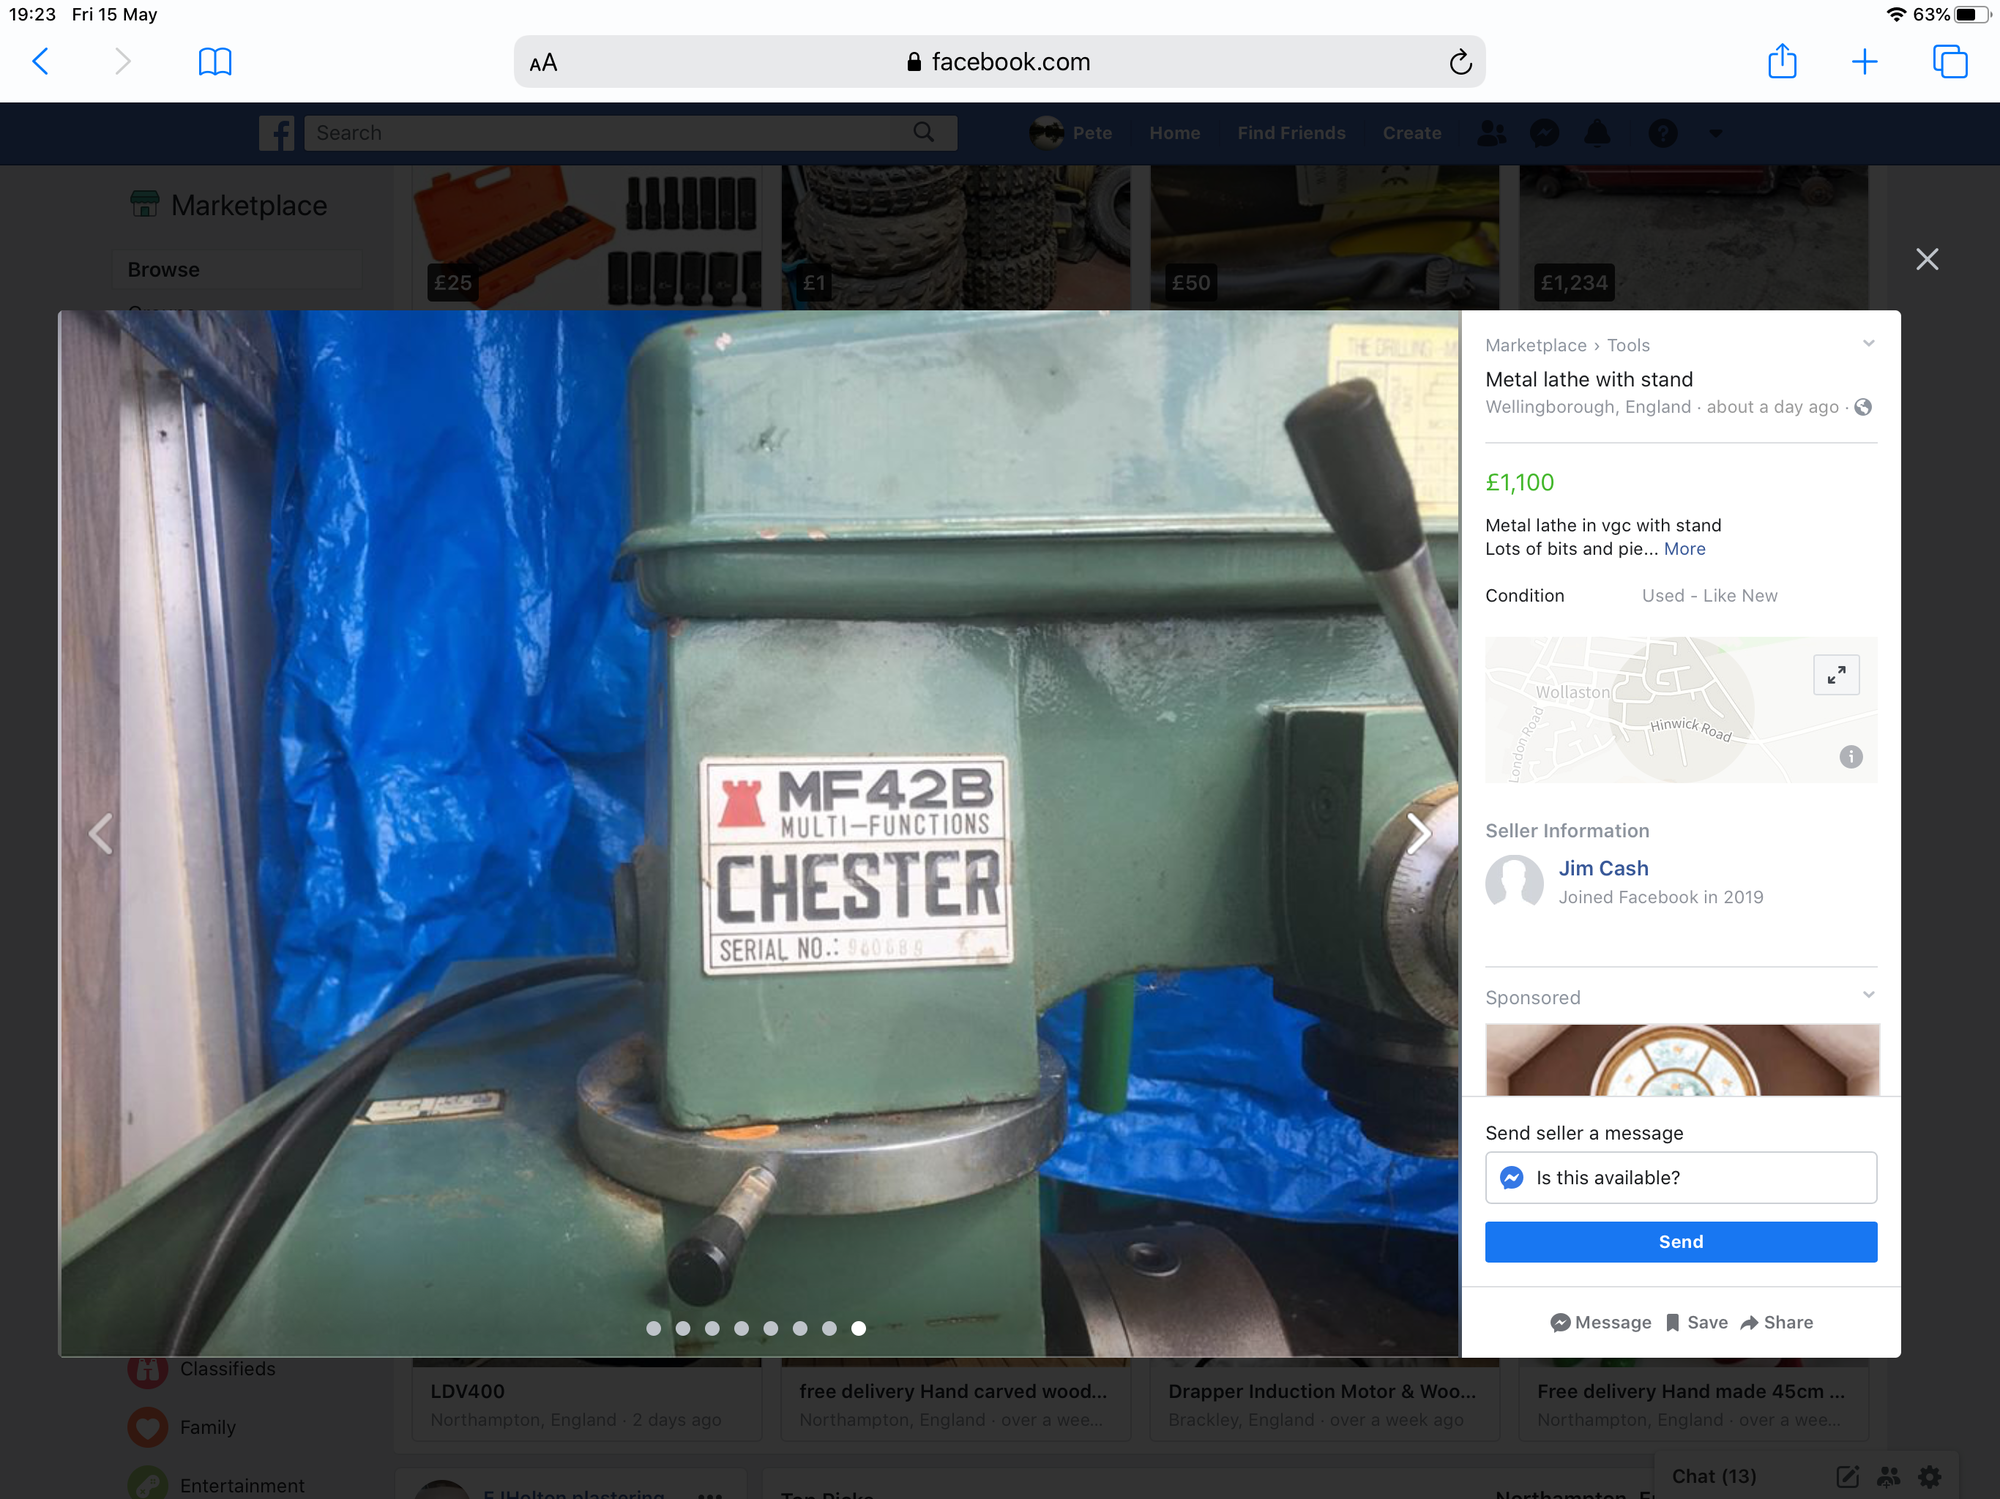Tap Safari back arrow
The width and height of the screenshot is (2000, 1499).
pos(41,62)
